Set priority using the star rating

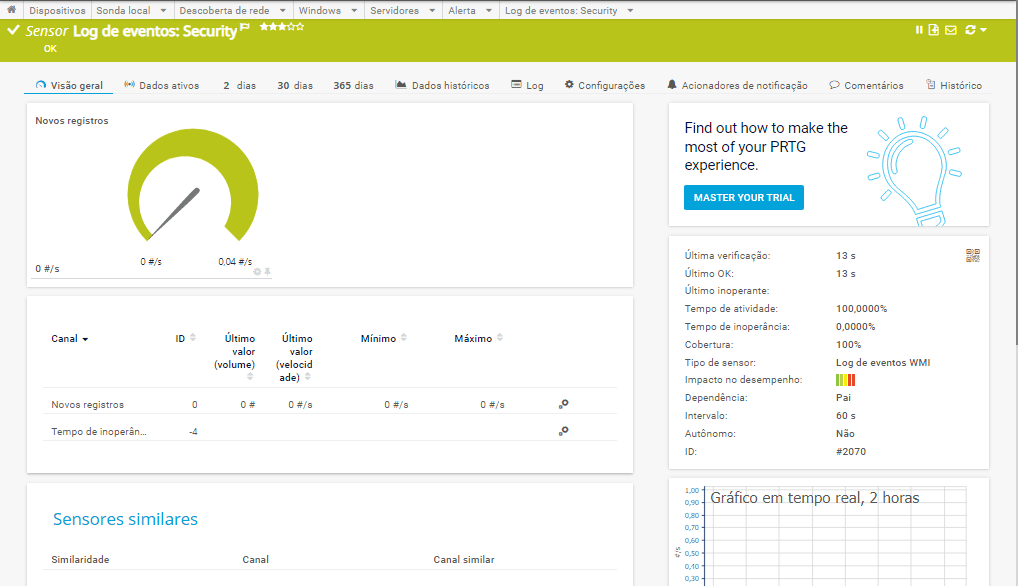tap(281, 27)
